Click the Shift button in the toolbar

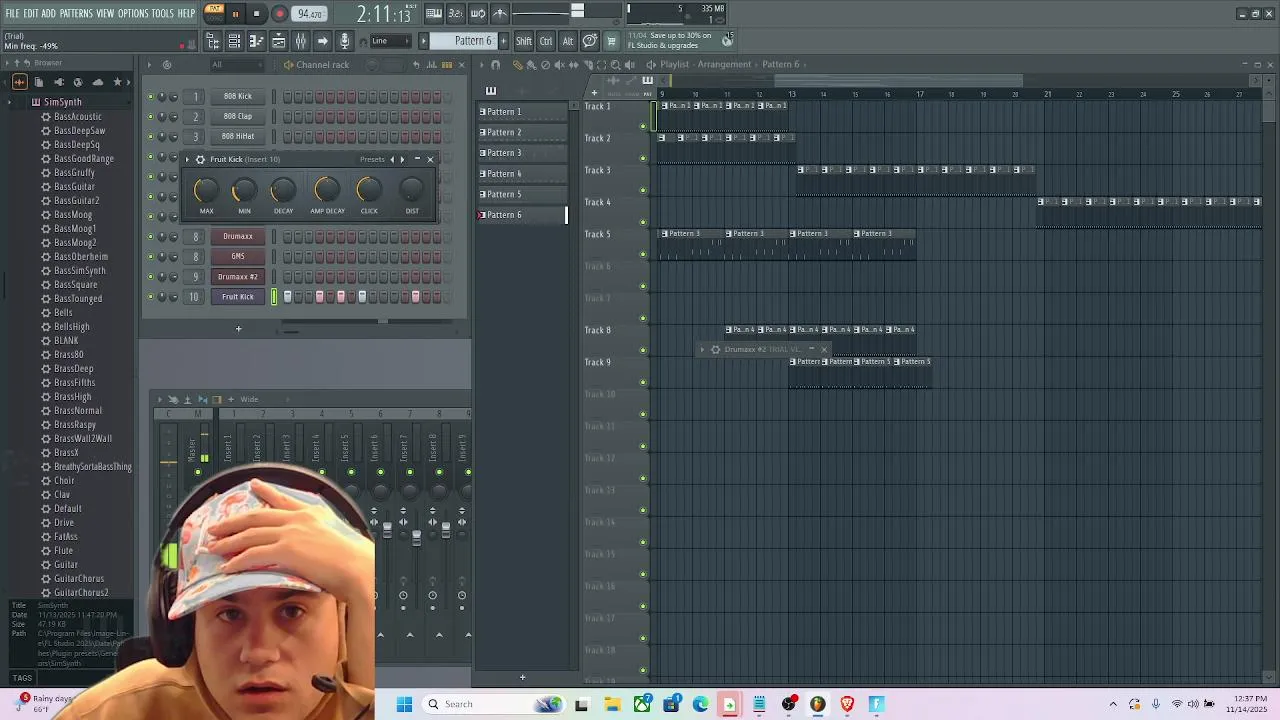(524, 41)
